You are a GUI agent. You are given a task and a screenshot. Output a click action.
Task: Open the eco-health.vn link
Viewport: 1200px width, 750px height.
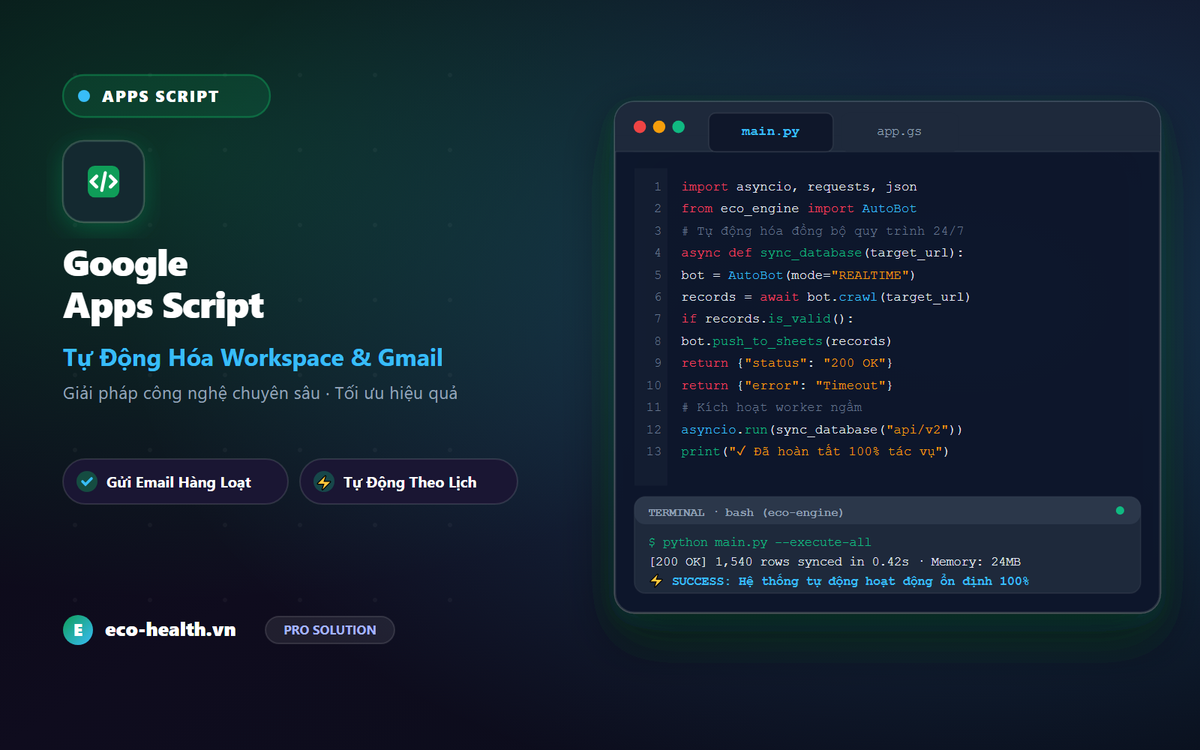coord(170,630)
